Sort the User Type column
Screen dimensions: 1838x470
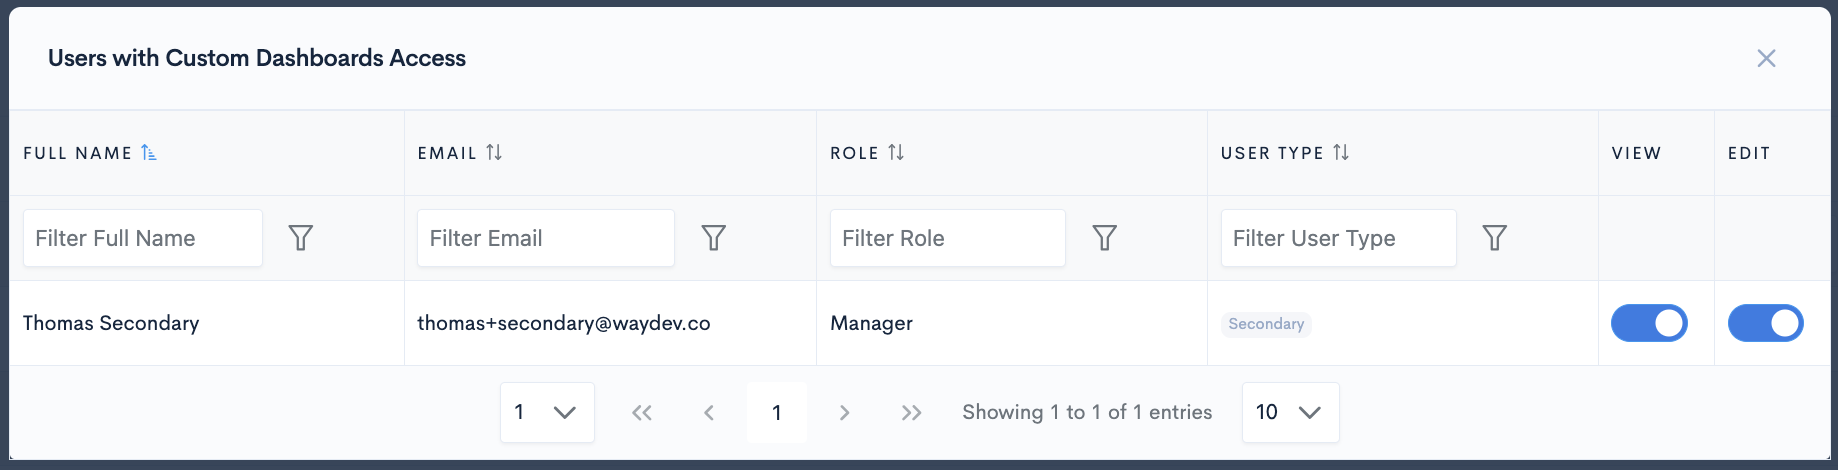tap(1341, 153)
